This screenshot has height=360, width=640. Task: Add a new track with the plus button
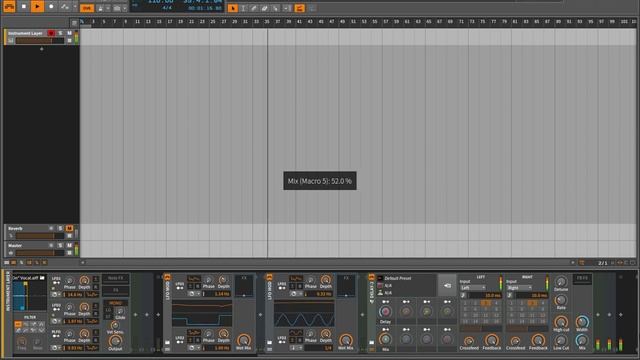(41, 49)
